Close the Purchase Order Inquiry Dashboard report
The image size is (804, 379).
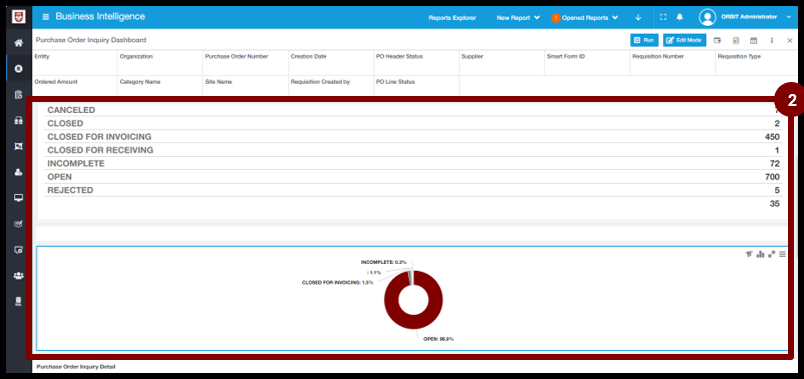point(790,40)
